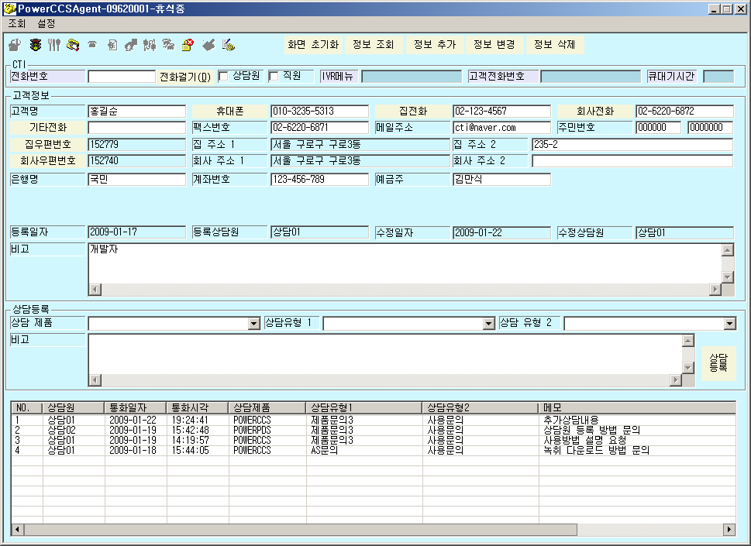Screen dimensions: 751x546
Task: Expand the 상담유형 1 combo box
Action: [x=488, y=324]
